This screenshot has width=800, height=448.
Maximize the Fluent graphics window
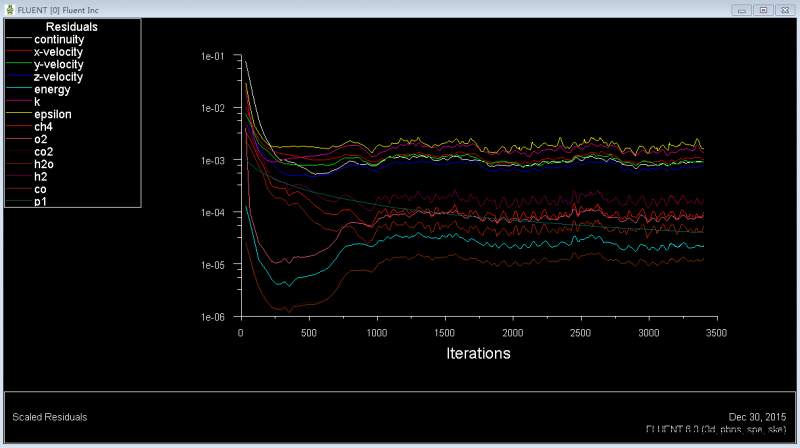coord(762,10)
